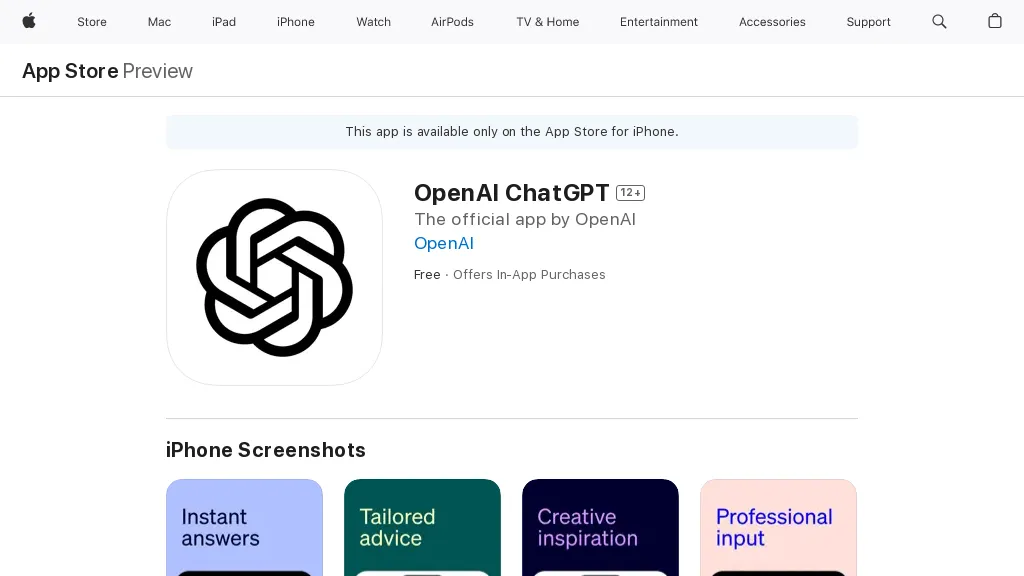
Task: Click the 12+ age rating badge
Action: 630,193
